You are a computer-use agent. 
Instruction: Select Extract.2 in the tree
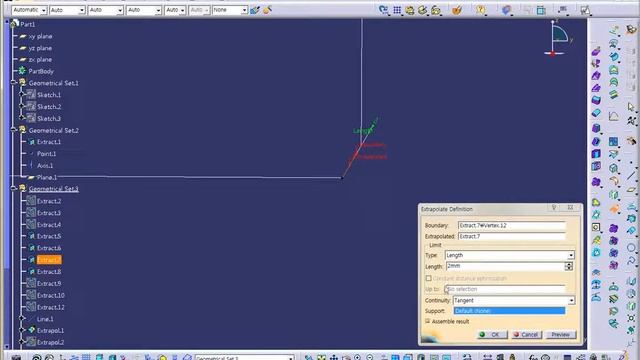[49, 201]
